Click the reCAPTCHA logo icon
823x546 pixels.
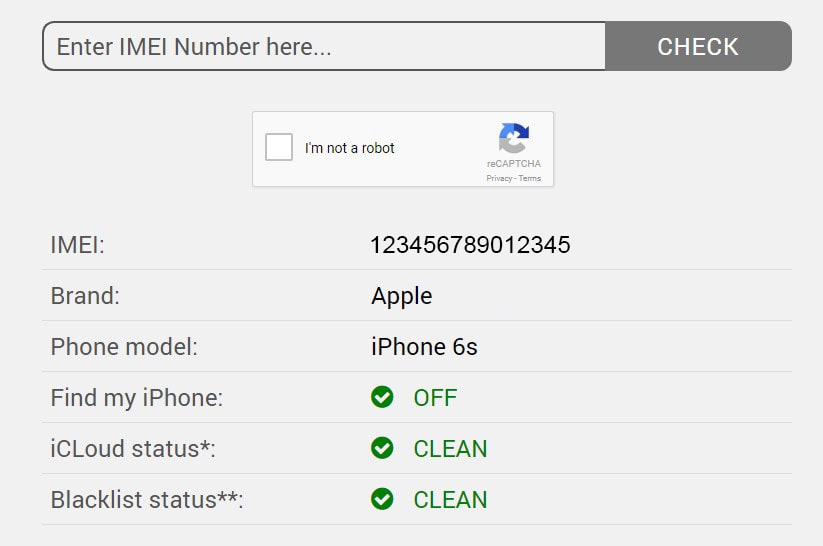pyautogui.click(x=514, y=139)
